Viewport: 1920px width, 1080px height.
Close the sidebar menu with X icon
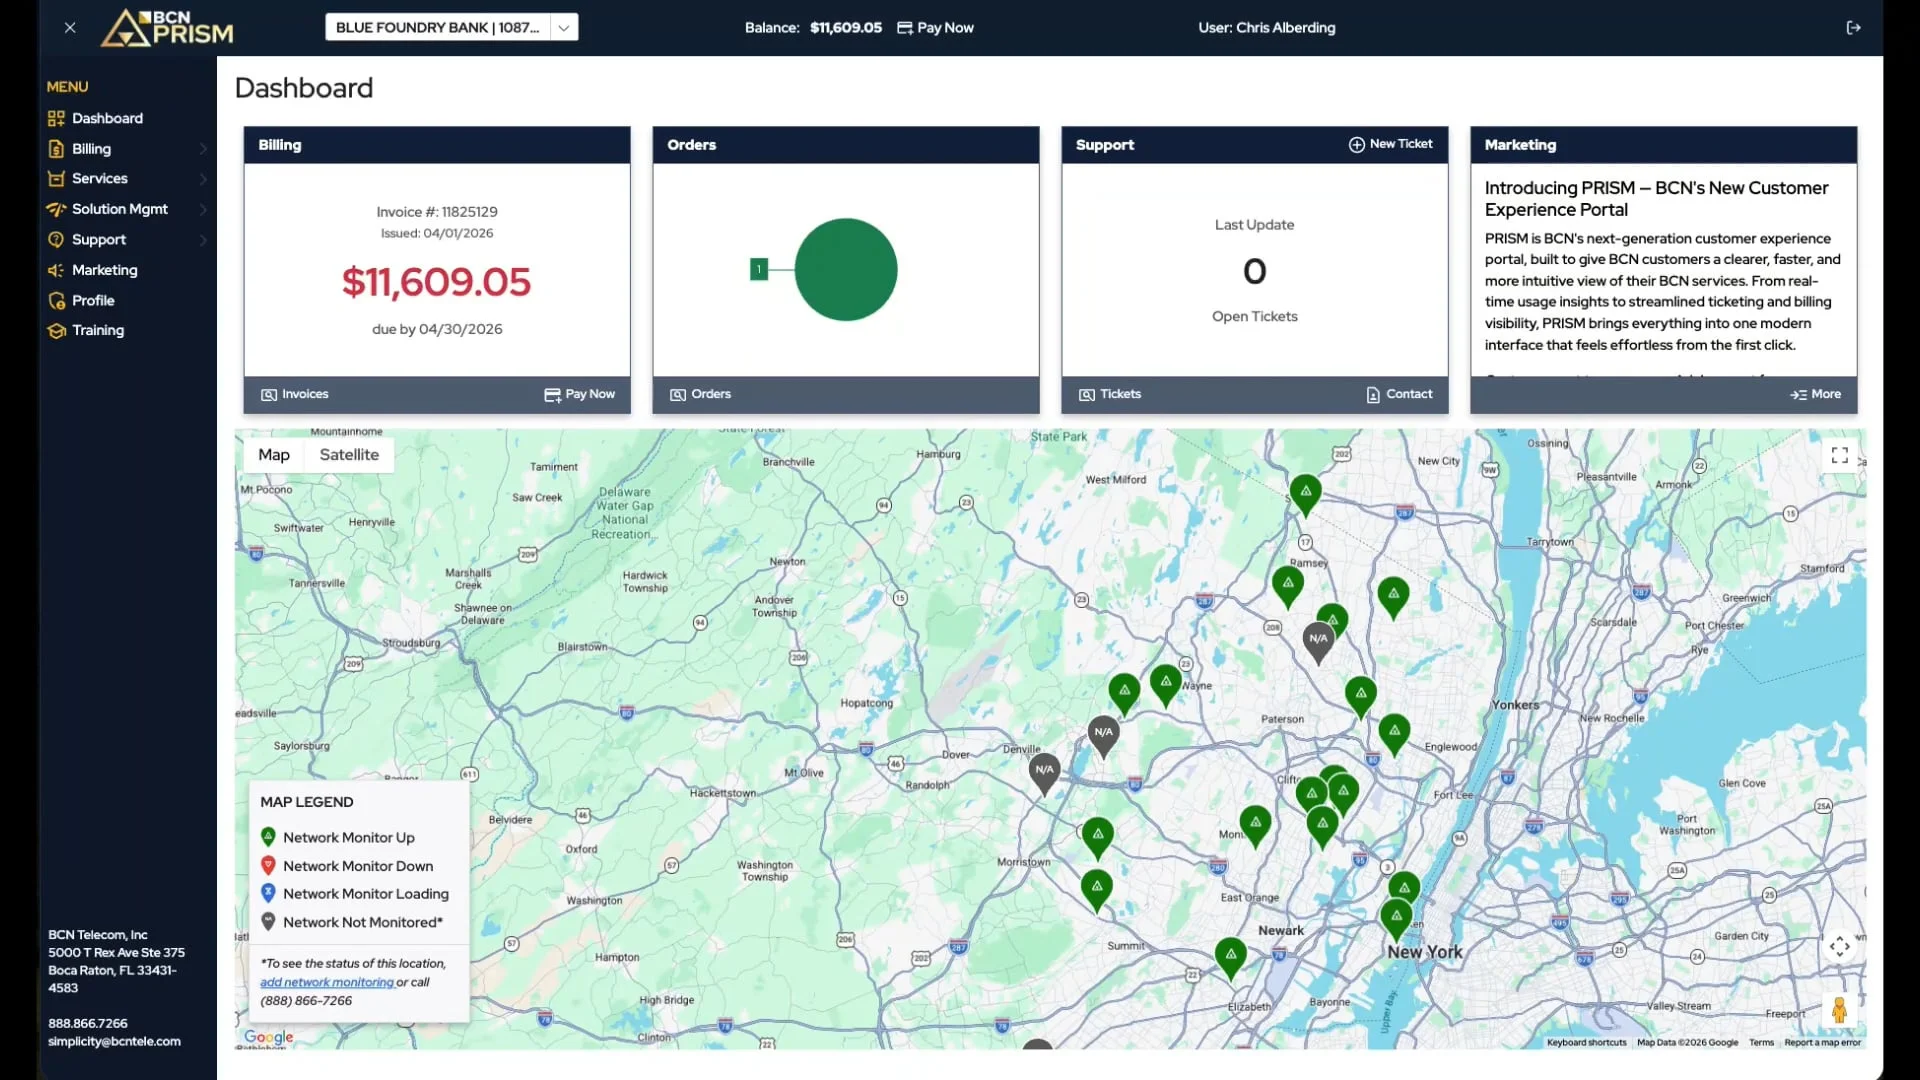click(70, 28)
